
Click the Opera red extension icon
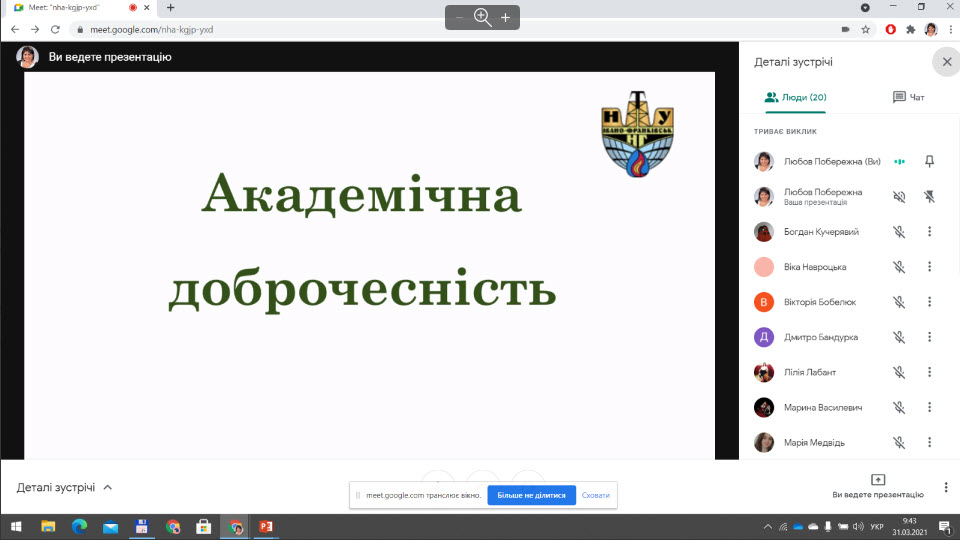click(891, 29)
